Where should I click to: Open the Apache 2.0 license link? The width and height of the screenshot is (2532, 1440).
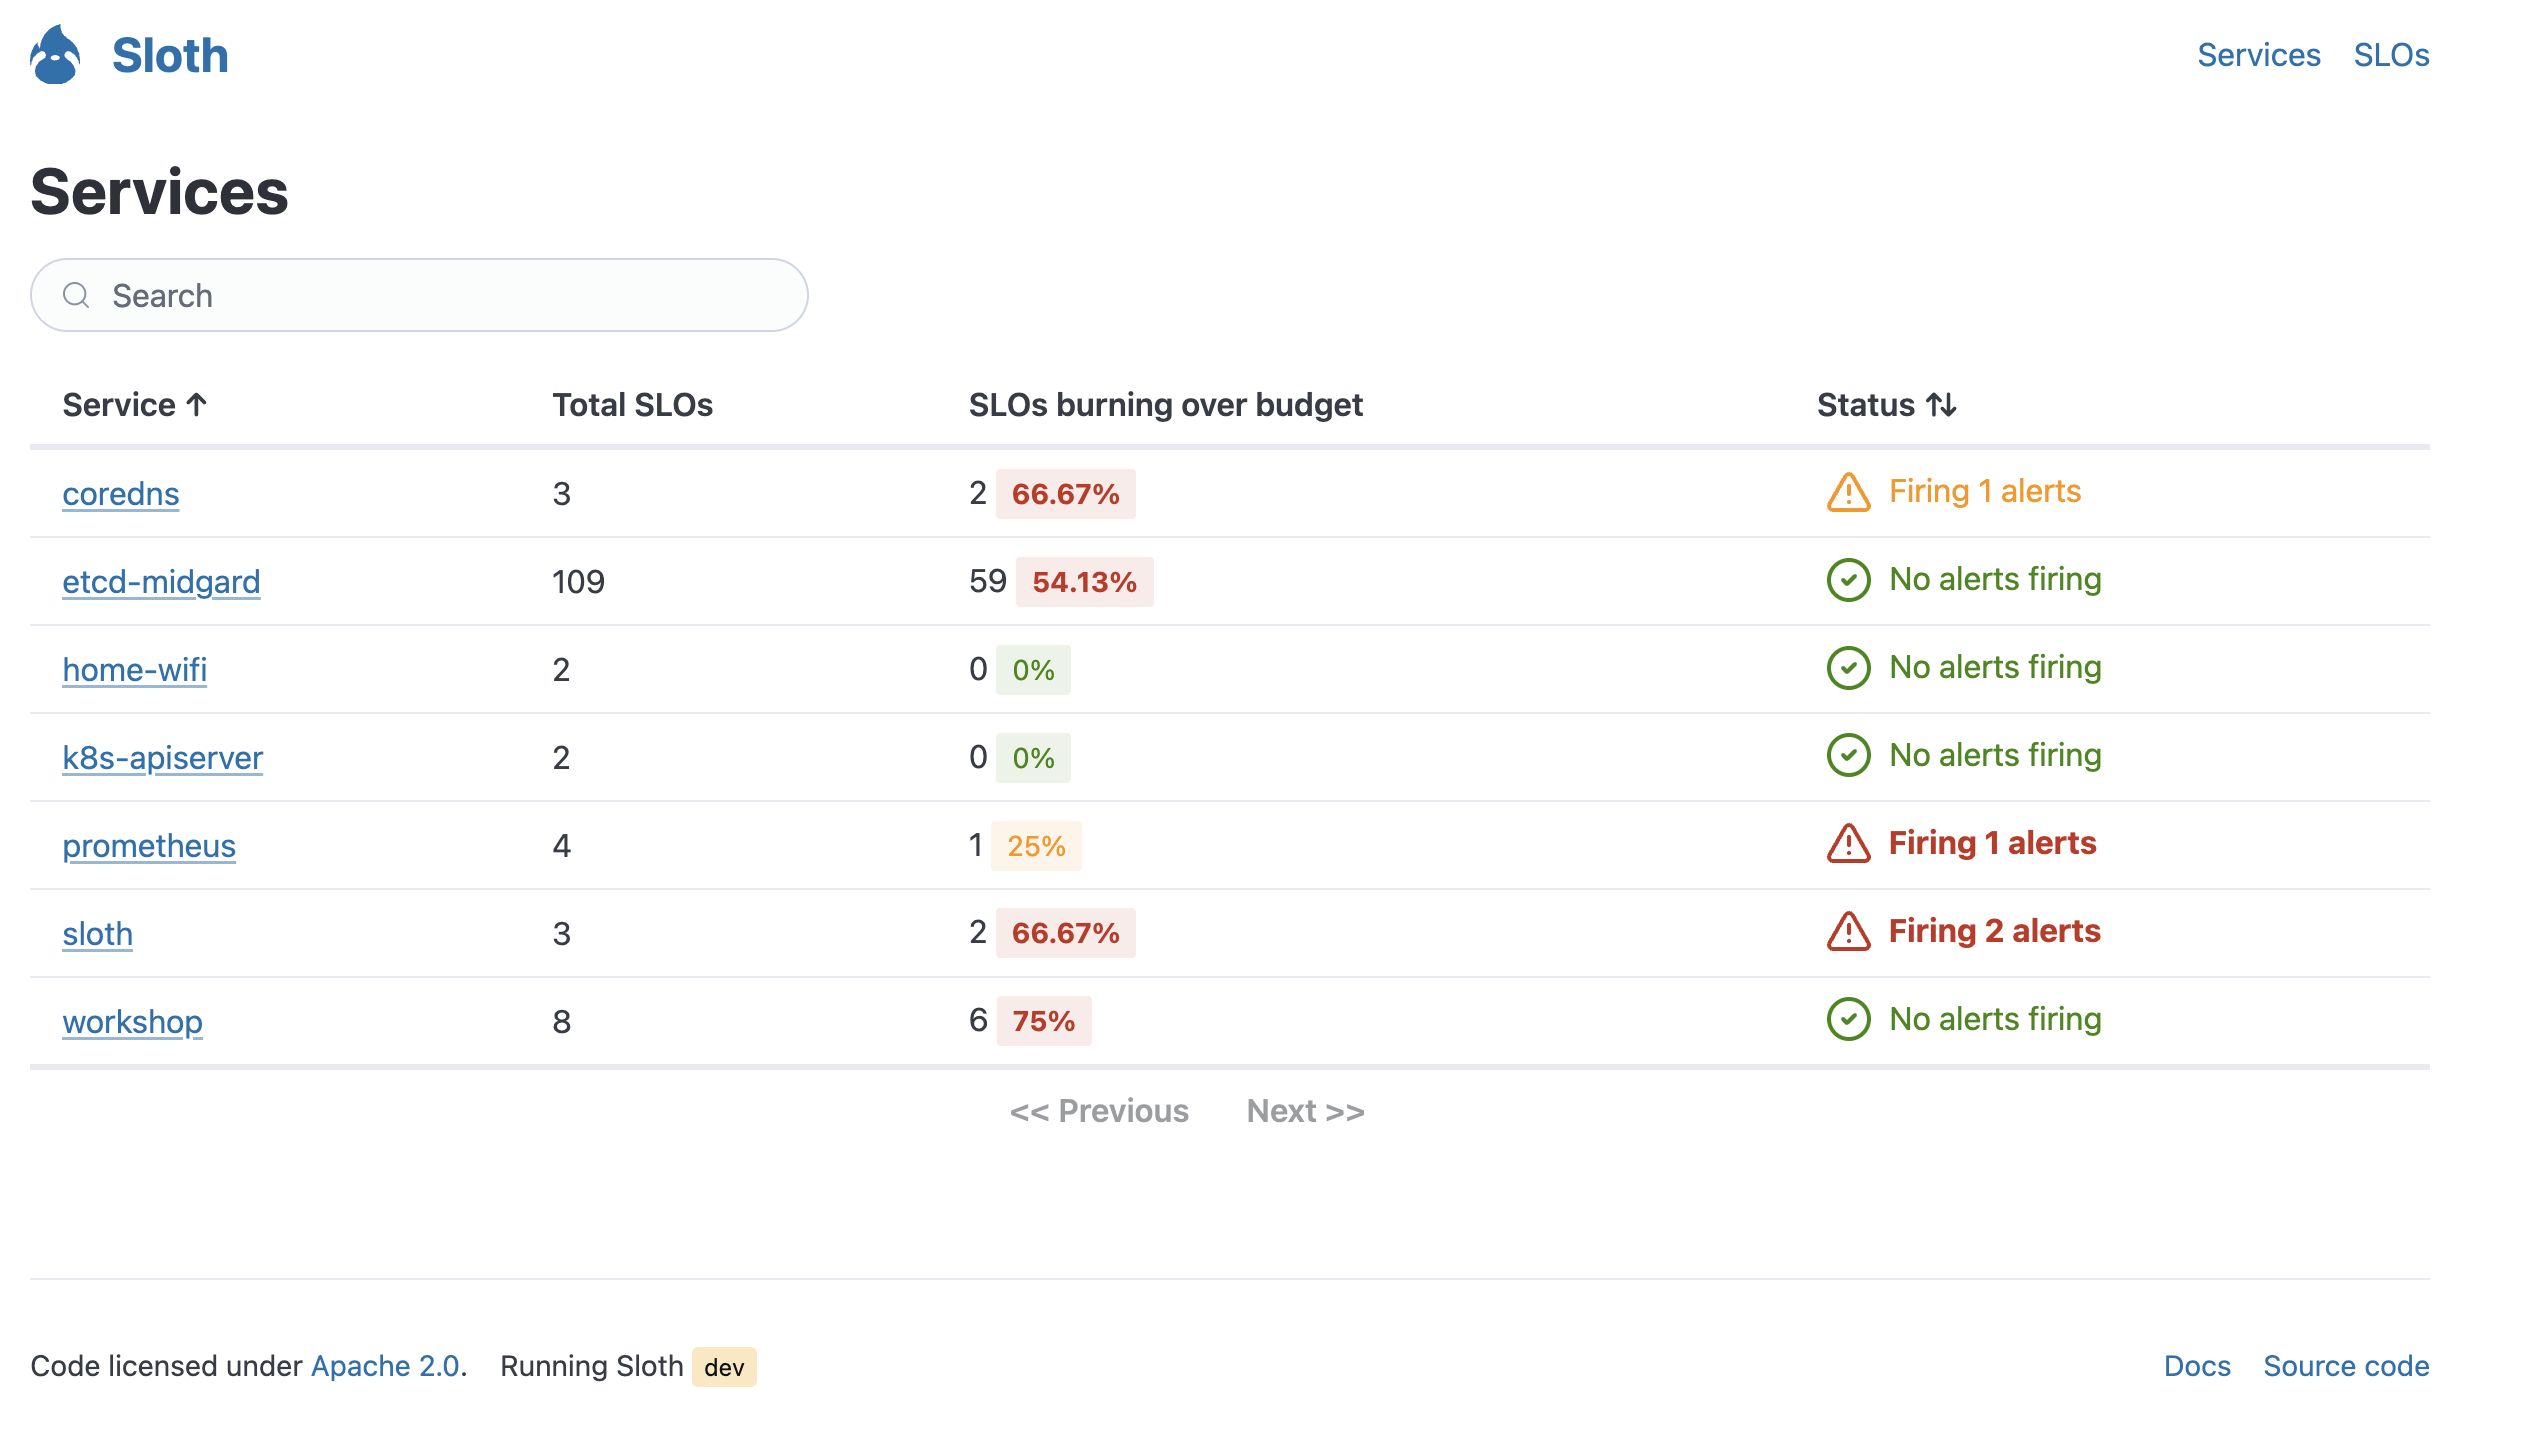tap(385, 1366)
